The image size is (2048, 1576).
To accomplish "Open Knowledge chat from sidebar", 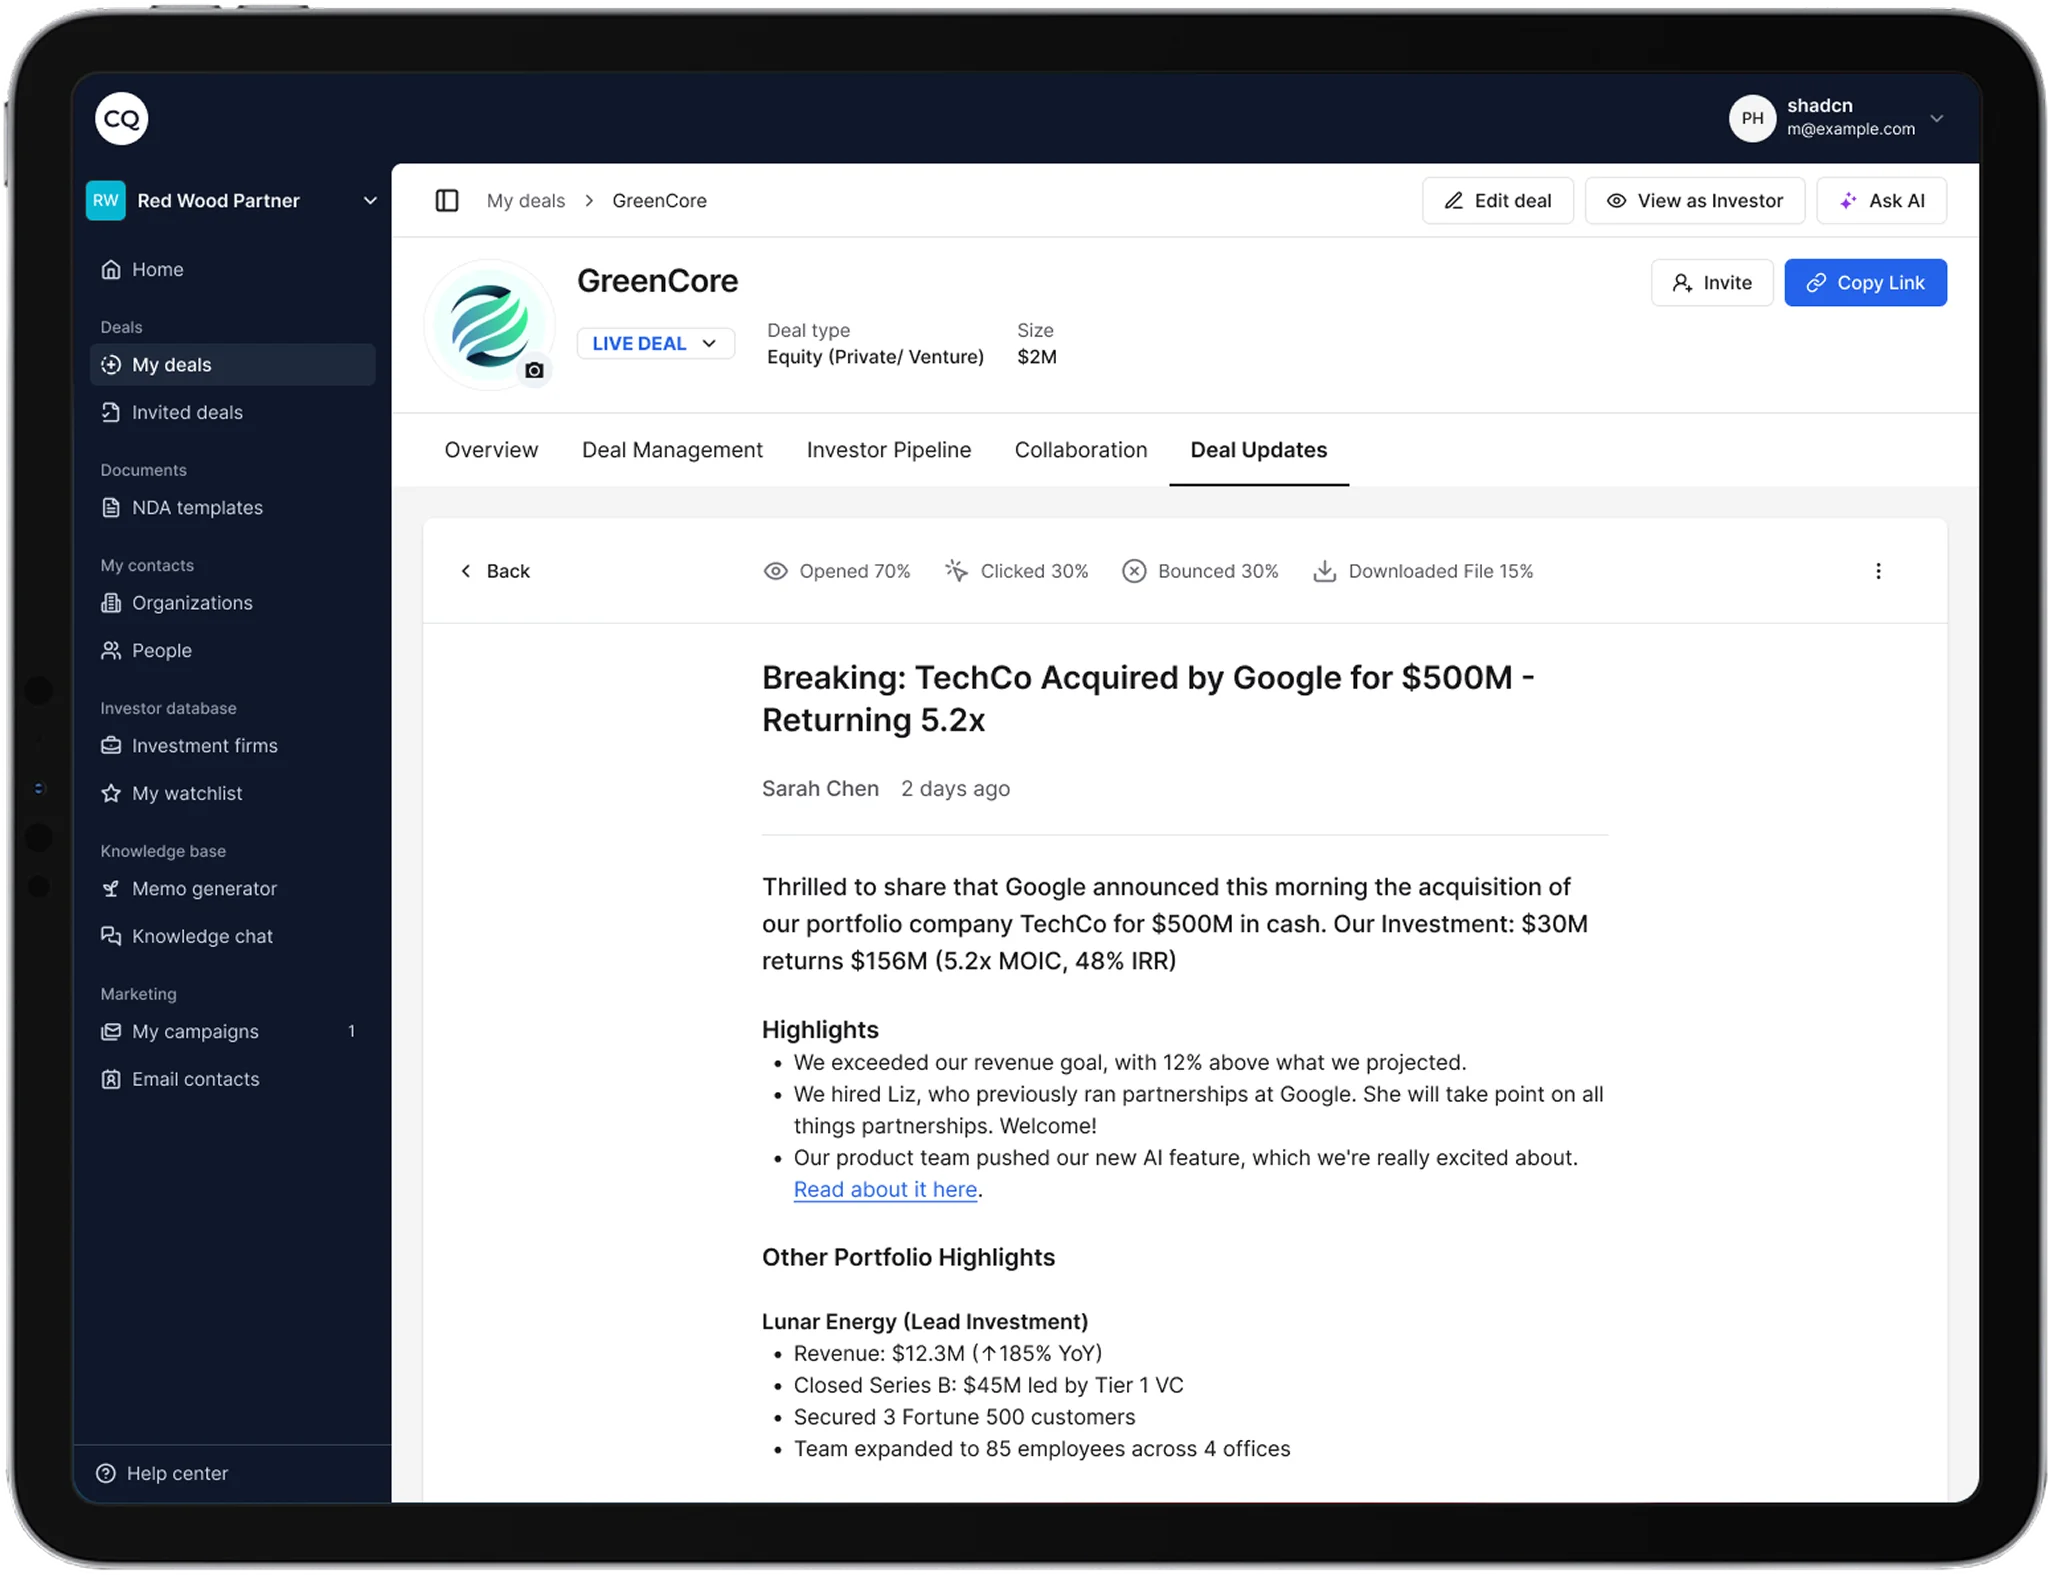I will point(202,937).
